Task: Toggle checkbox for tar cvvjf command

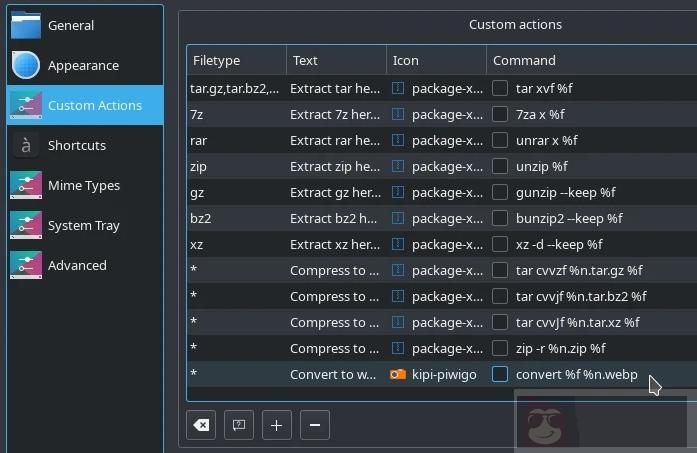Action: (x=500, y=296)
